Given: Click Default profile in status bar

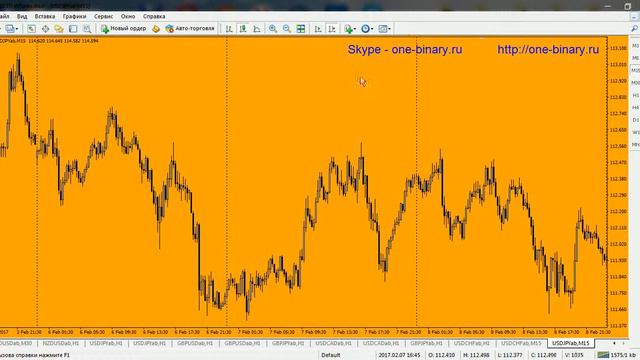Looking at the screenshot, I should (x=331, y=355).
